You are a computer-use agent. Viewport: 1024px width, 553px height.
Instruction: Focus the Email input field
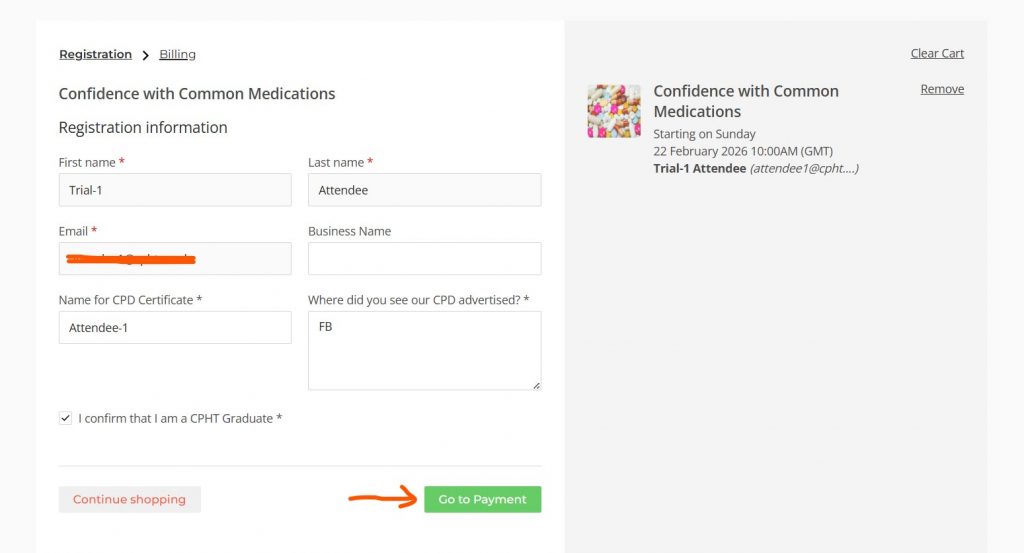(175, 258)
